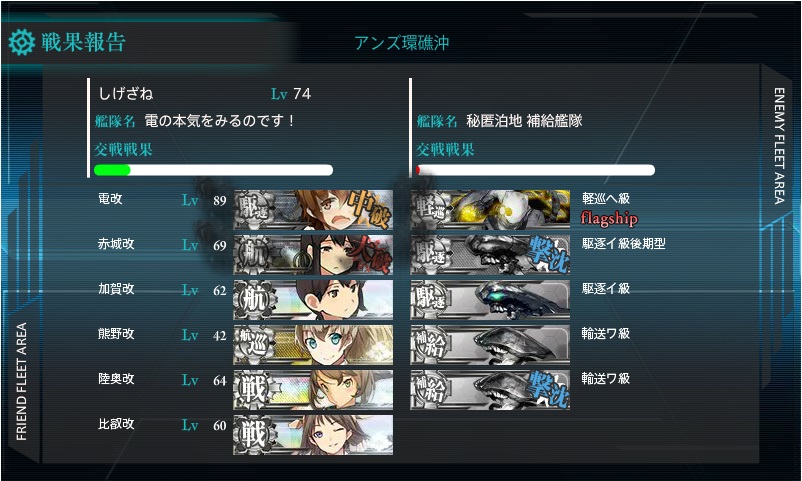
Task: Click the 大破 damage stamp on 赤城改
Action: point(370,254)
